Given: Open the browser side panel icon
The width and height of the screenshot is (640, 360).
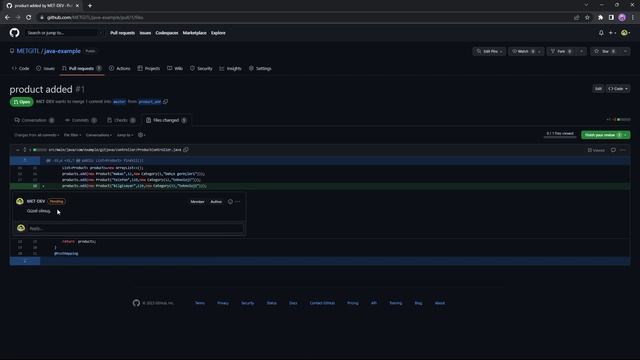Looking at the screenshot, I should click(611, 18).
